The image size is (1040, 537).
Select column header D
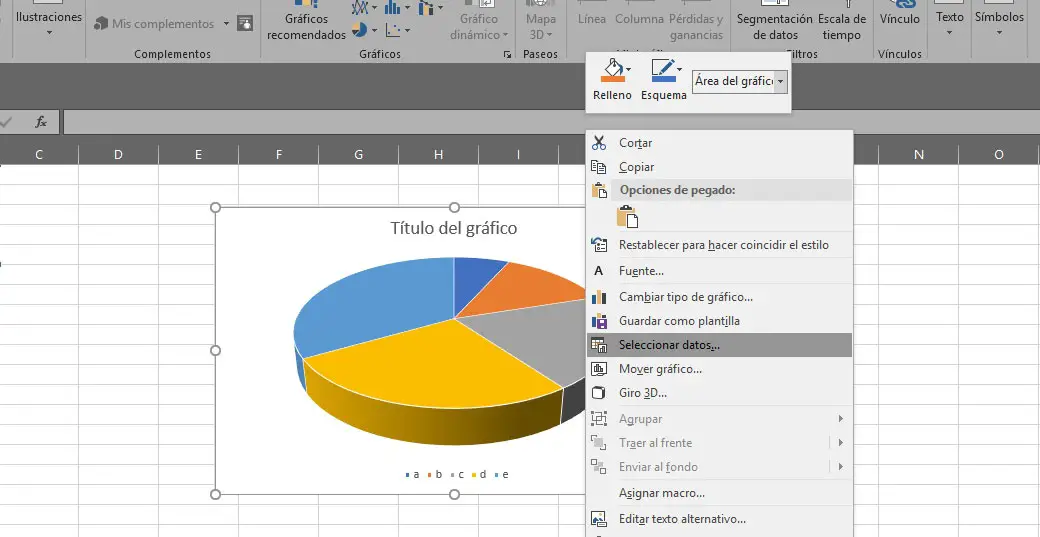point(118,154)
